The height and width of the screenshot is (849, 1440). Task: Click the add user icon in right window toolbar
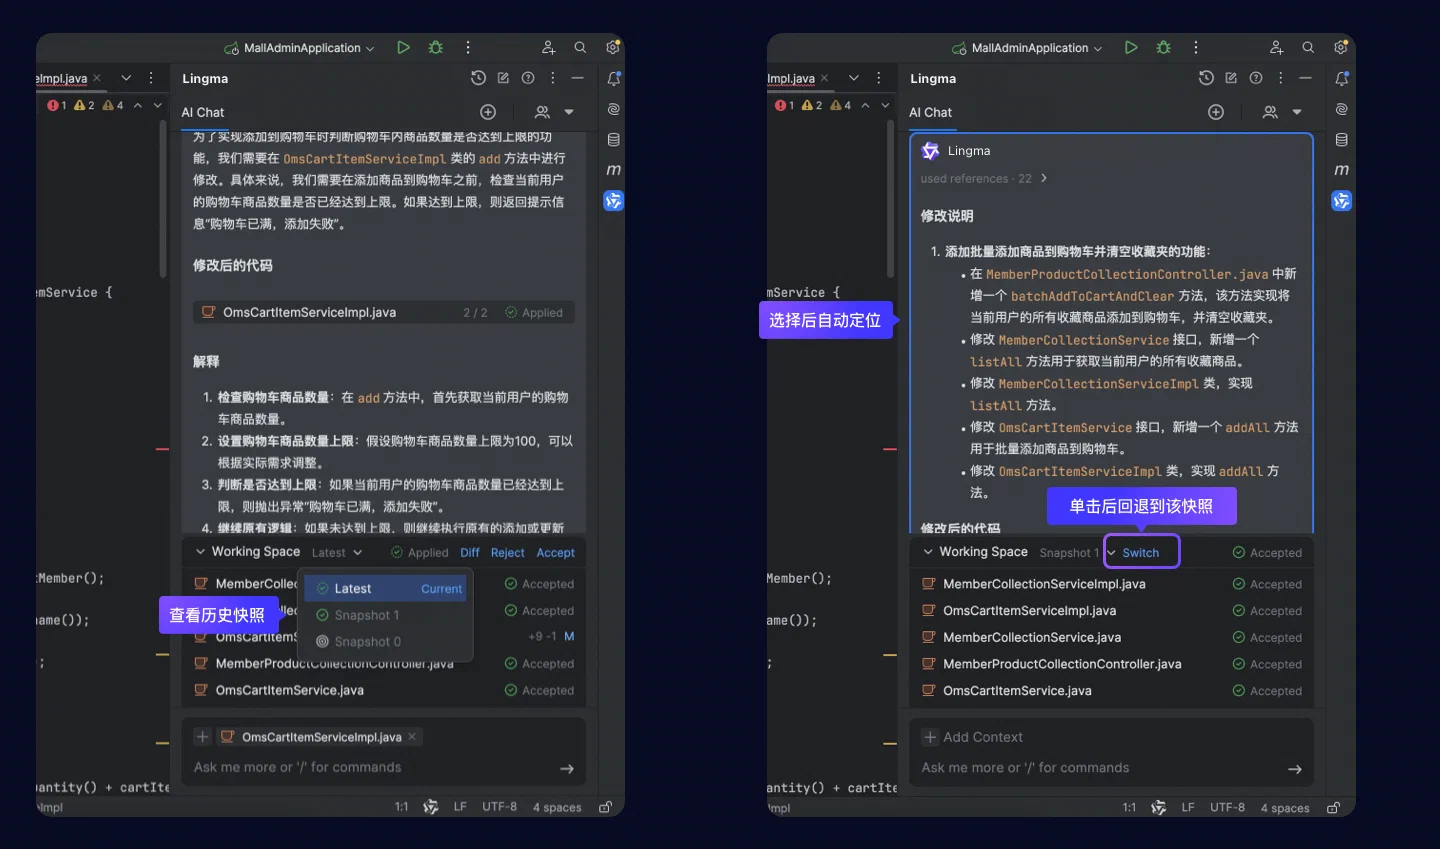coord(1276,47)
